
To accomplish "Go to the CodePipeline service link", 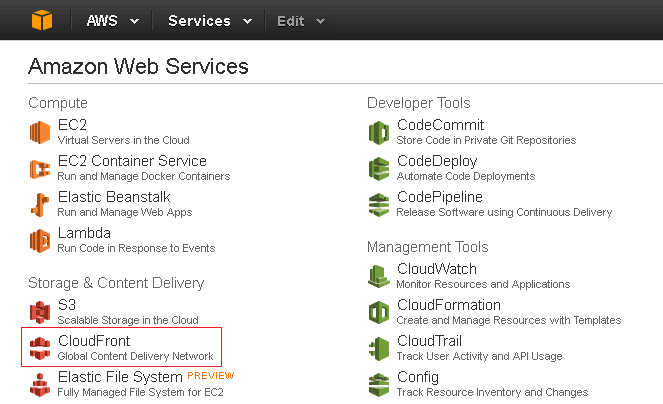I will coord(440,197).
